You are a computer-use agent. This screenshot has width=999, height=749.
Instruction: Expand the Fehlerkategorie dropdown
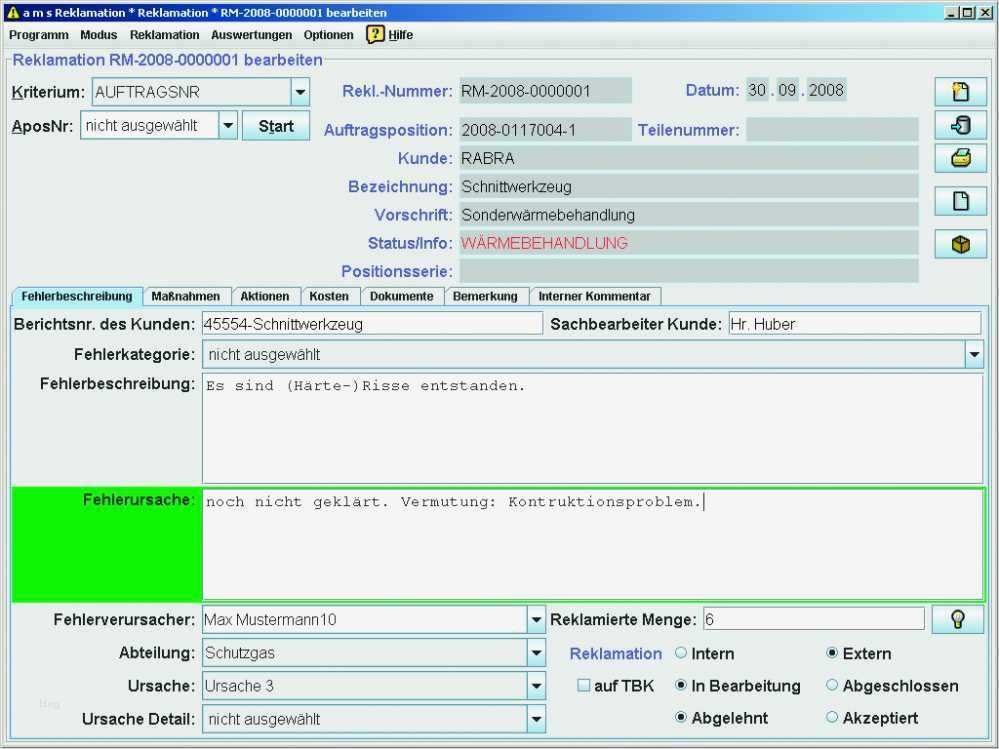pos(974,354)
